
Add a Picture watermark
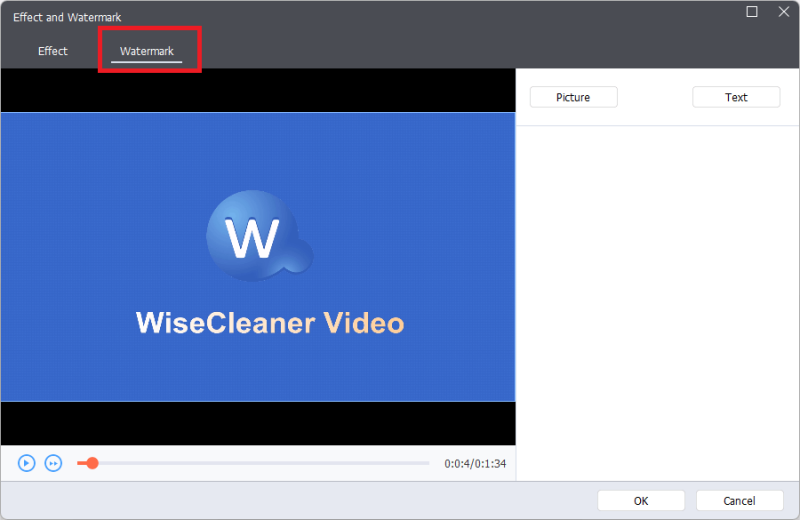(x=573, y=97)
